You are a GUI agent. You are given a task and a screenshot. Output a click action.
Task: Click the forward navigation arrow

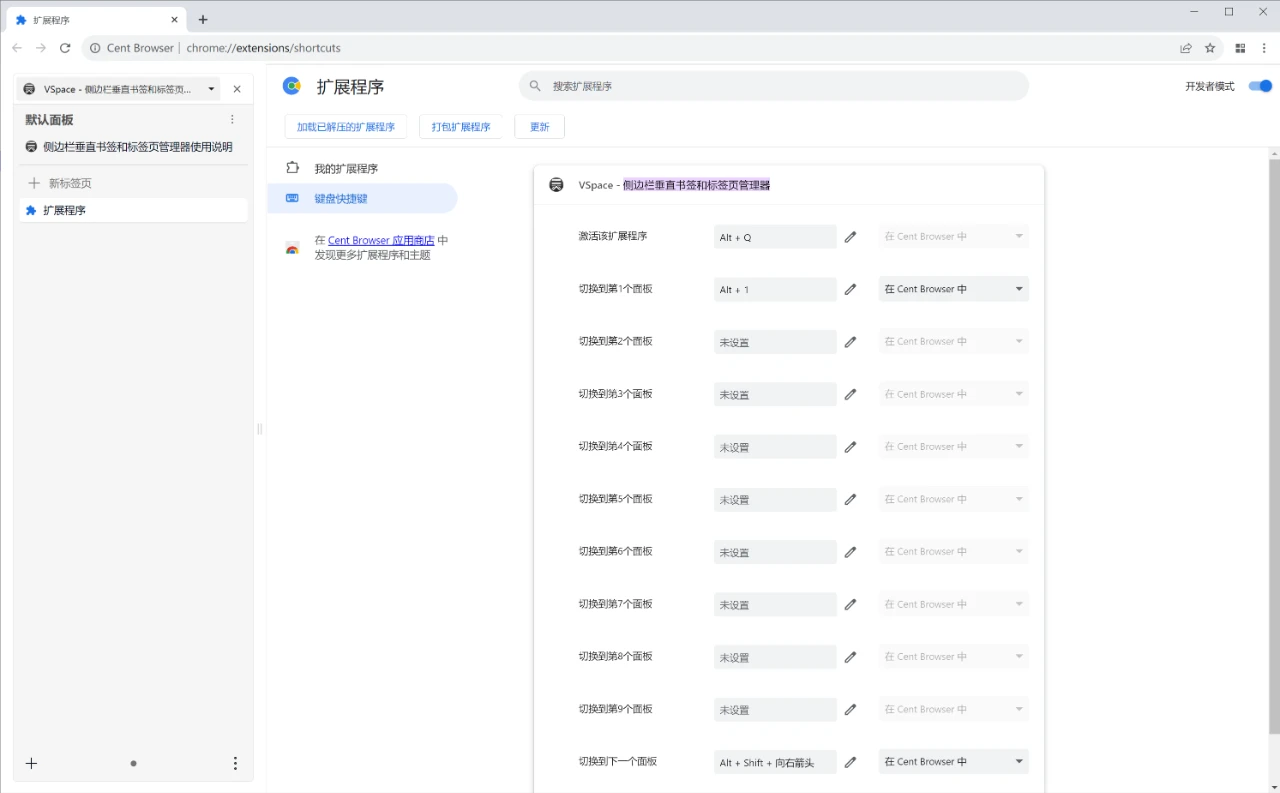click(x=41, y=48)
